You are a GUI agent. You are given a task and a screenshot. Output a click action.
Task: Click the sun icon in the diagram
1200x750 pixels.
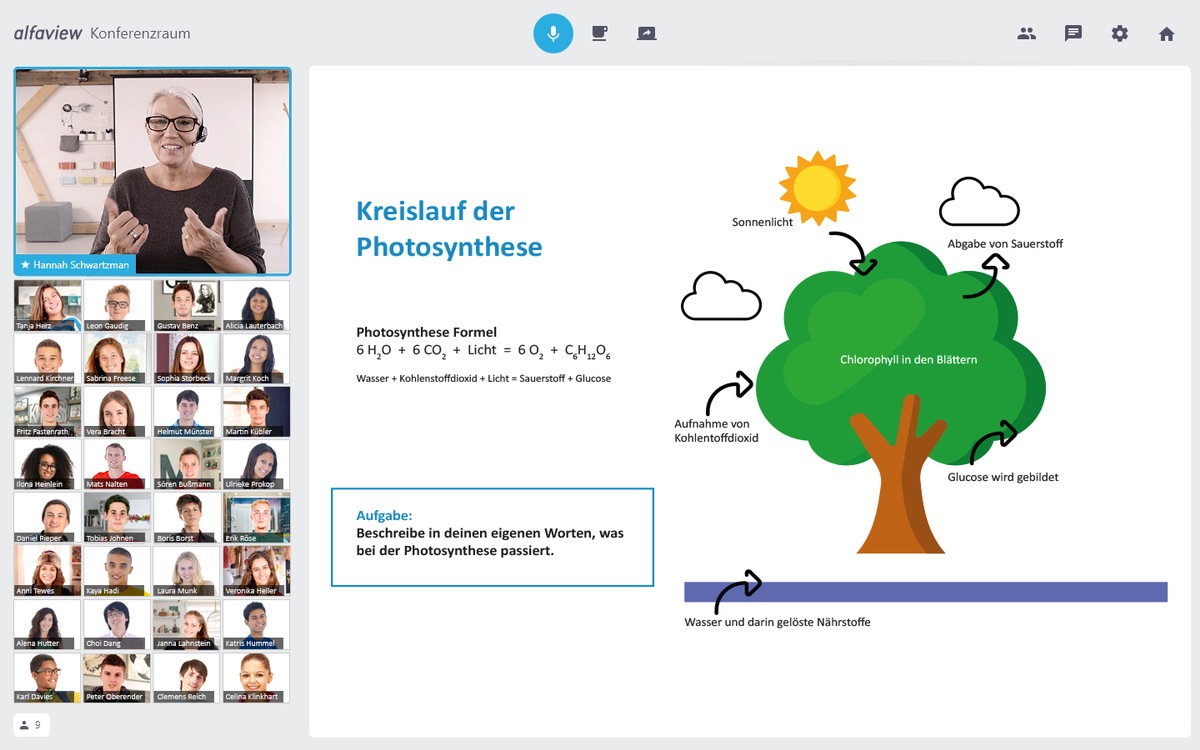(817, 187)
